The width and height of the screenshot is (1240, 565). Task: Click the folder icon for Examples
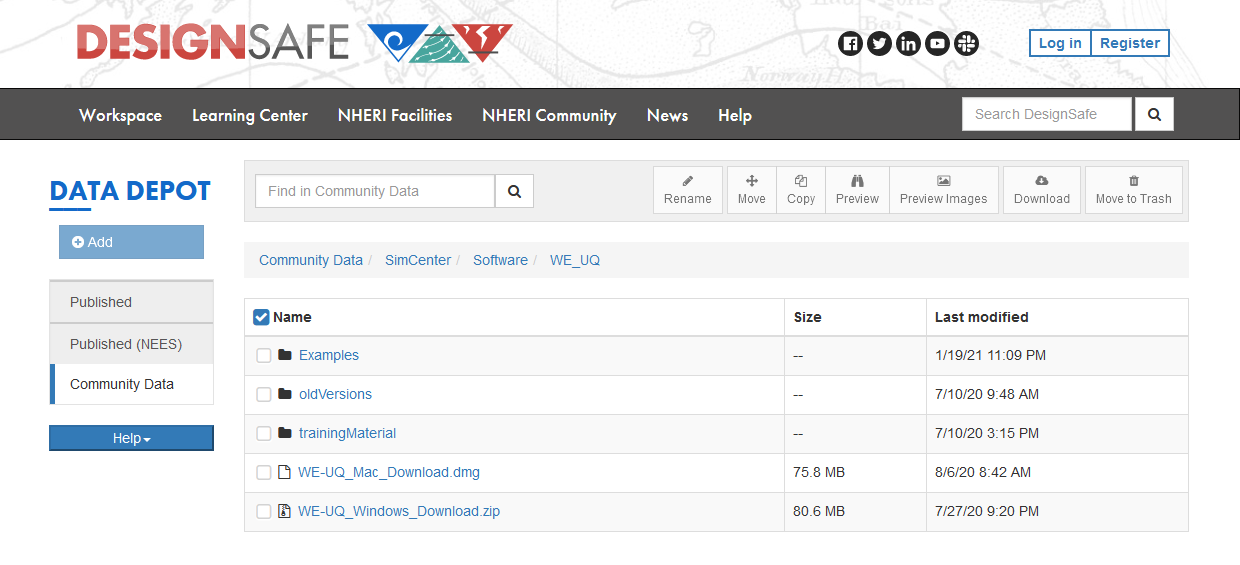tap(285, 355)
